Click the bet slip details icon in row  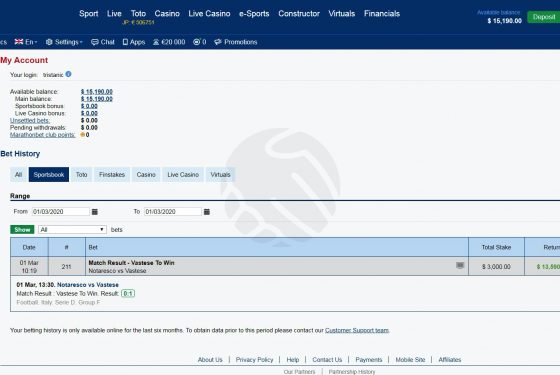(460, 265)
